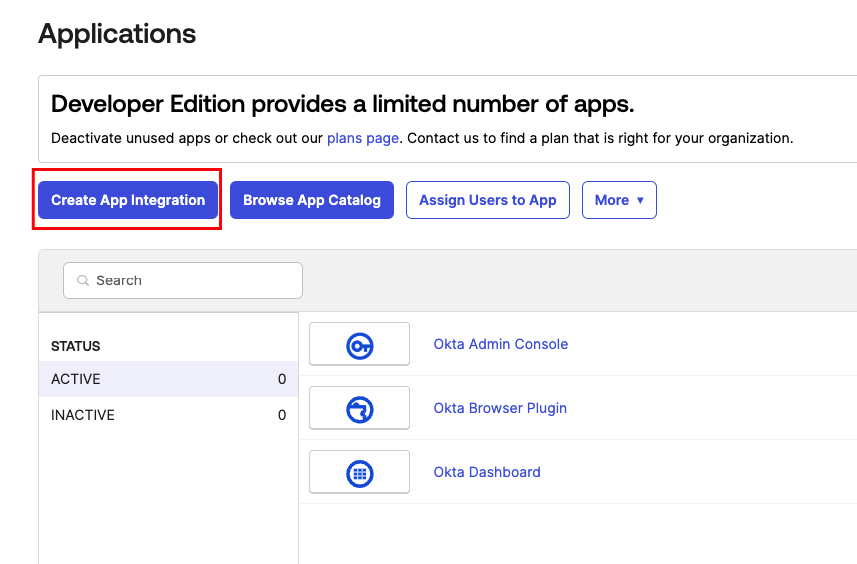The width and height of the screenshot is (857, 564).
Task: Open the Okta Dashboard link
Action: tap(487, 472)
